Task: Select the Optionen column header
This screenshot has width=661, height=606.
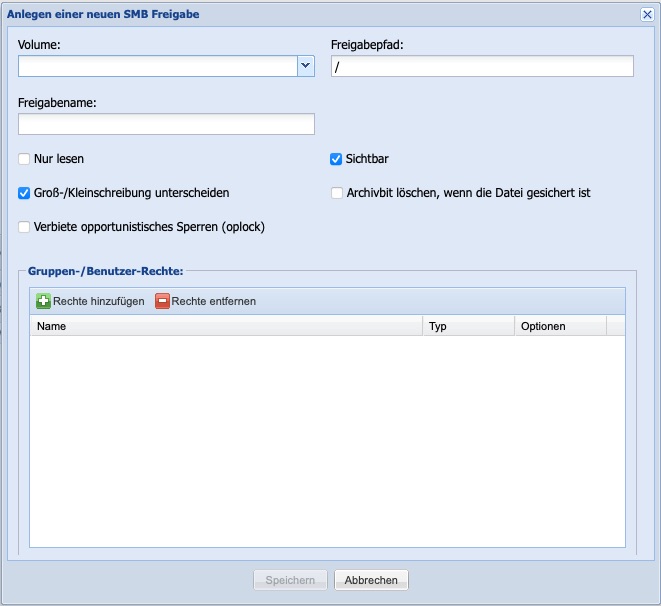Action: [x=559, y=326]
